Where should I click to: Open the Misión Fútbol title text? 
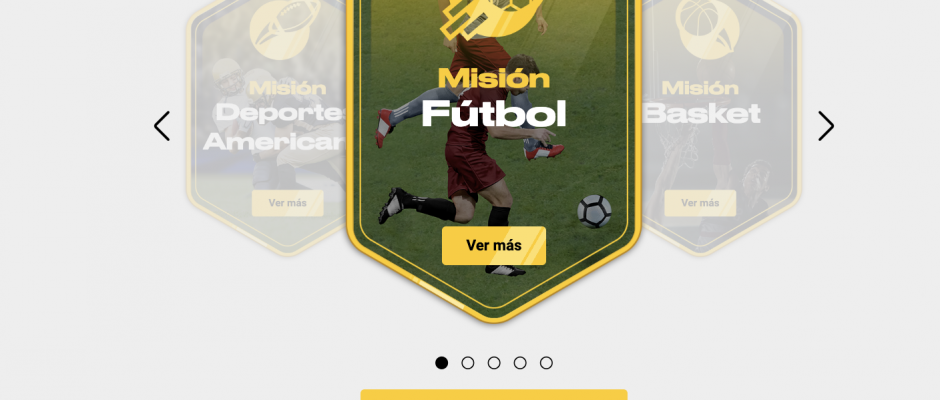click(x=494, y=97)
